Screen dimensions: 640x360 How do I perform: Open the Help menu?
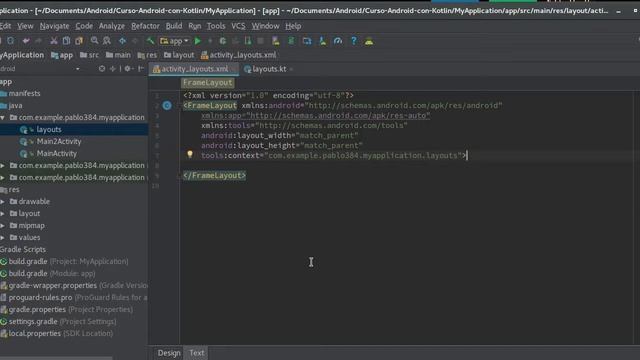click(293, 26)
